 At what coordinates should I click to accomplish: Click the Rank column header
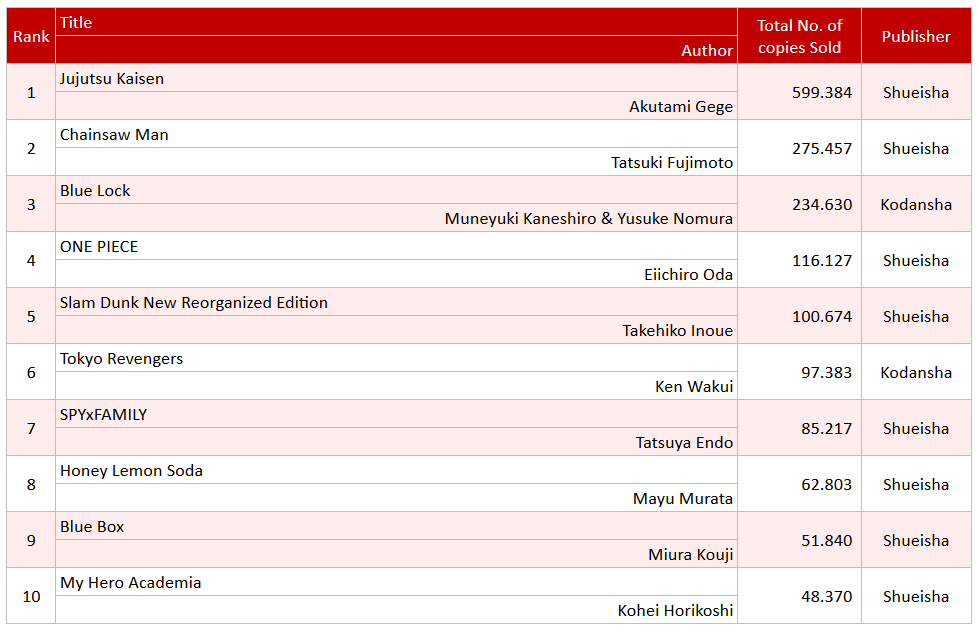coord(31,36)
